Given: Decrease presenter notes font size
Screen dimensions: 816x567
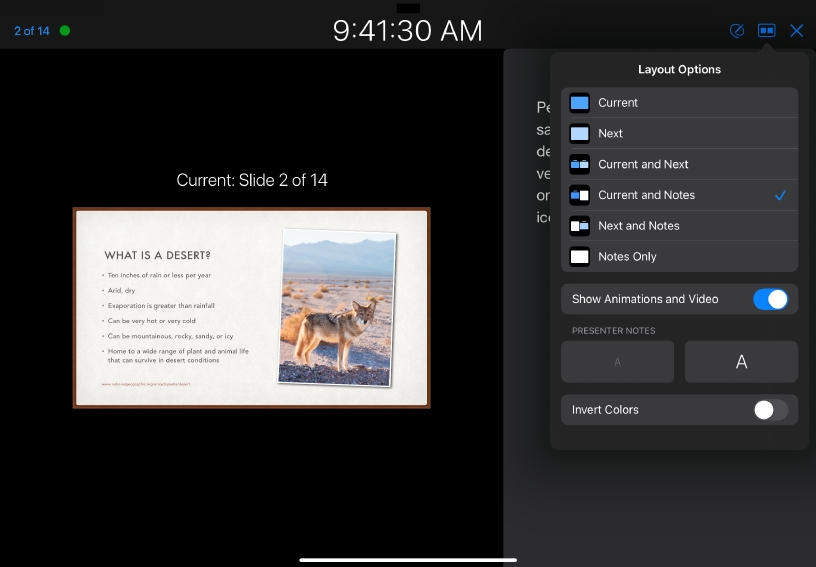Looking at the screenshot, I should [x=617, y=362].
